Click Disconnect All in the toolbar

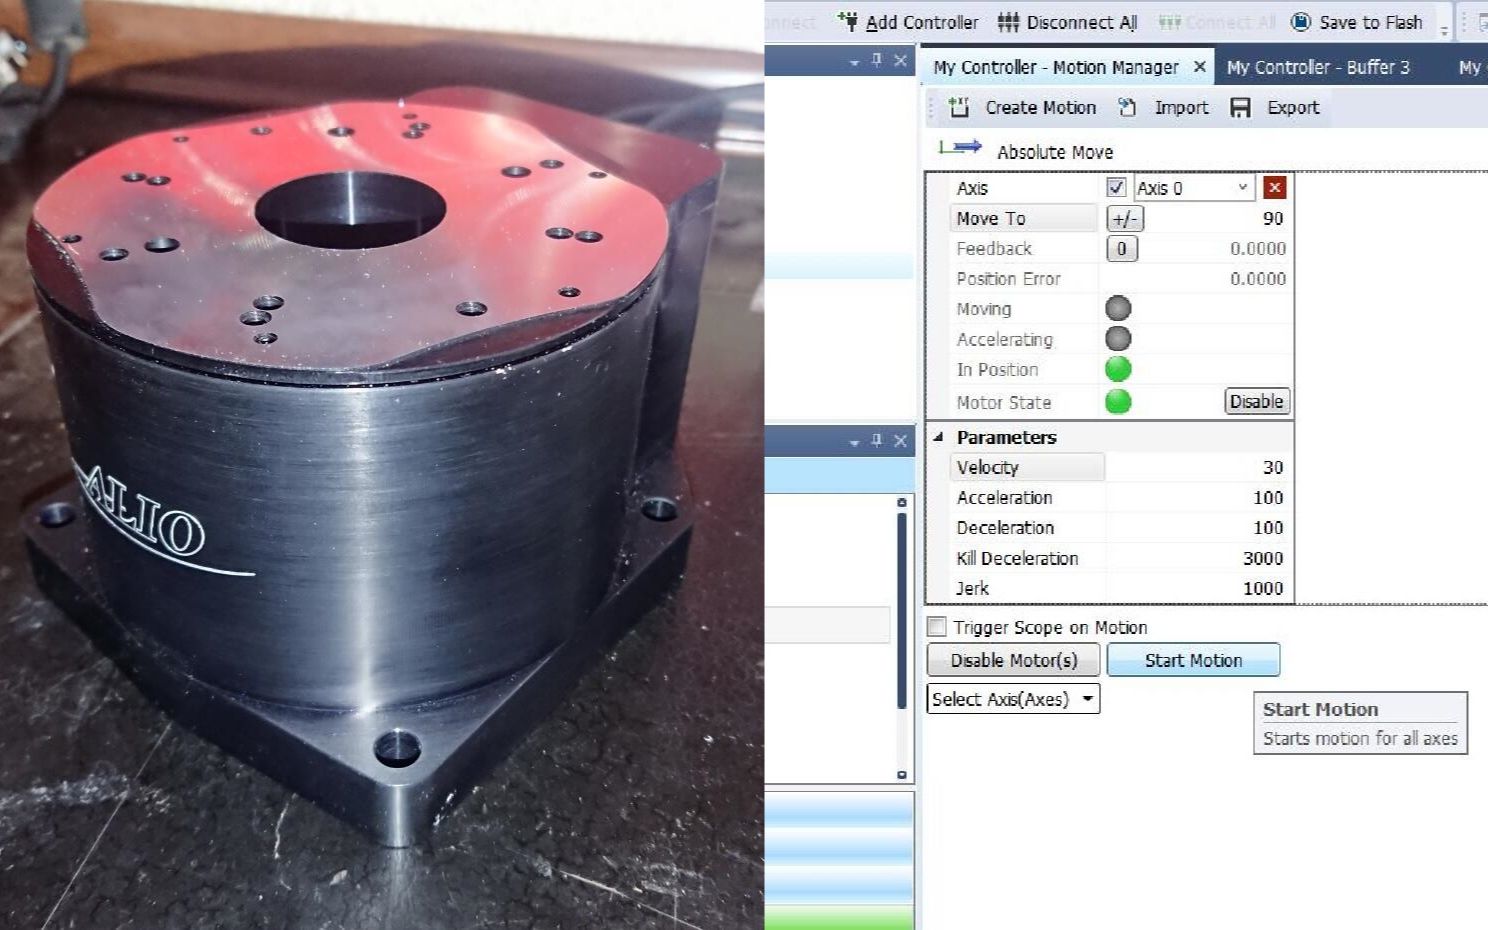[x=1067, y=22]
